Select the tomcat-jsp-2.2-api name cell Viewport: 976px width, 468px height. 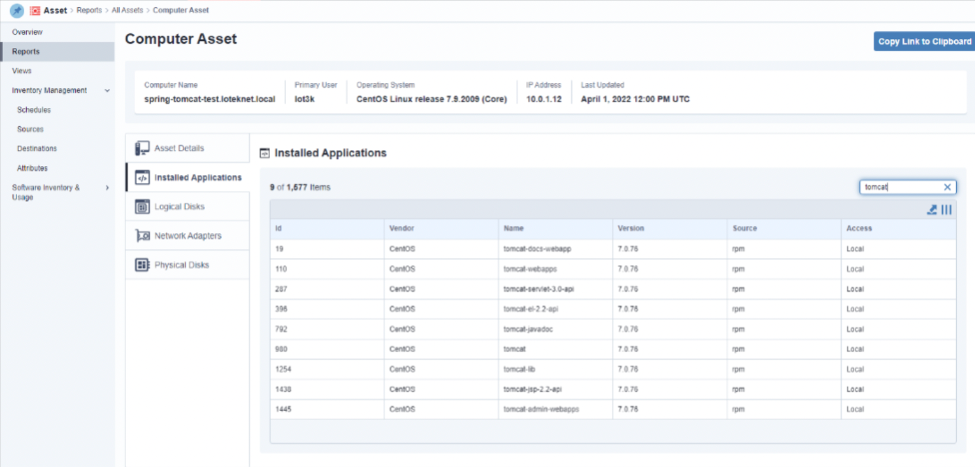coord(556,390)
